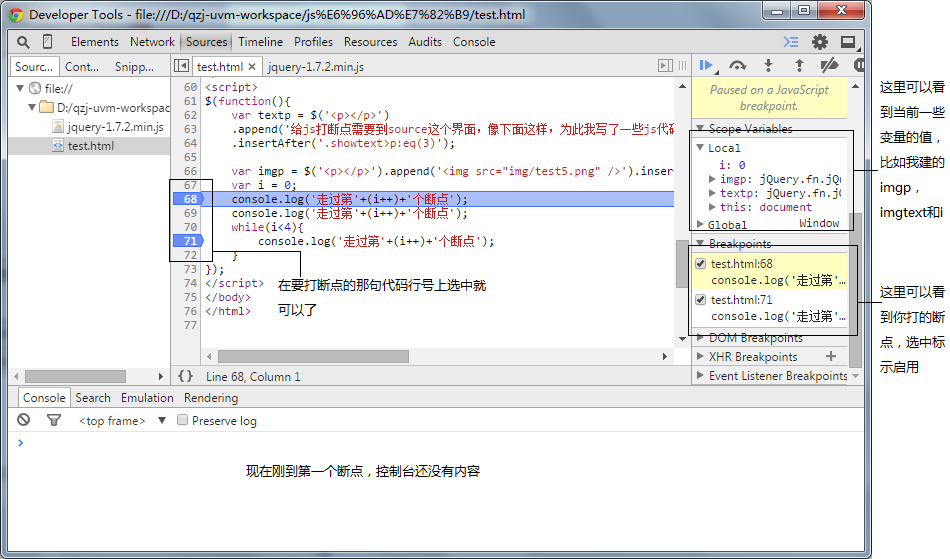950x559 pixels.
Task: Expand the this: document entry
Action: [x=712, y=207]
